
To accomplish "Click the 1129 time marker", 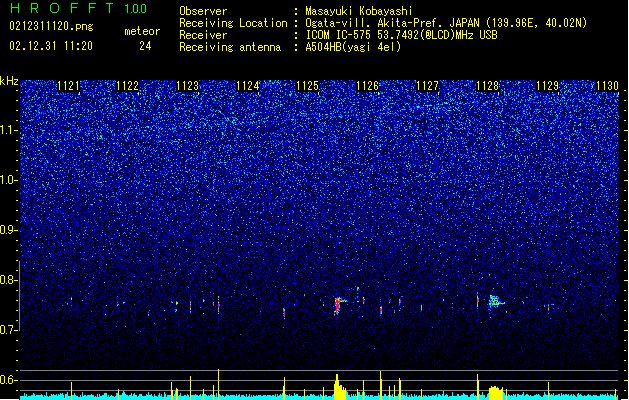I will pos(548,86).
